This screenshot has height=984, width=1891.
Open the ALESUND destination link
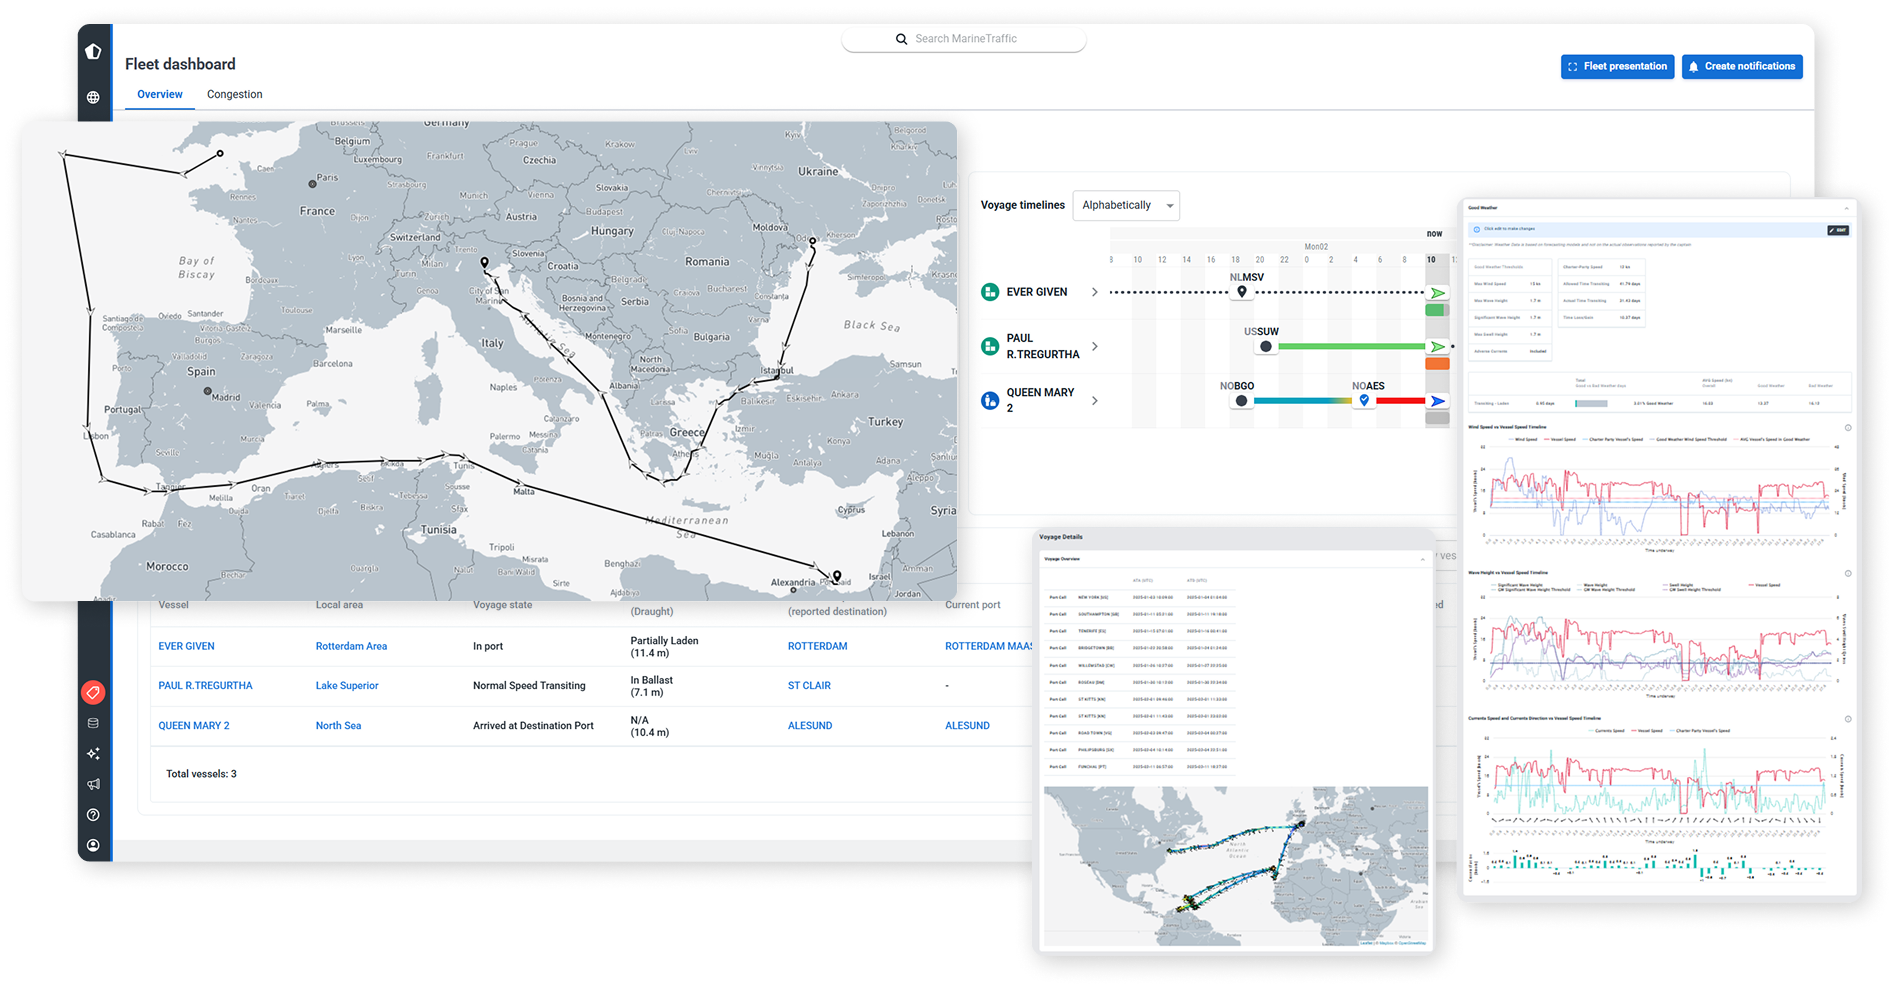coord(810,726)
